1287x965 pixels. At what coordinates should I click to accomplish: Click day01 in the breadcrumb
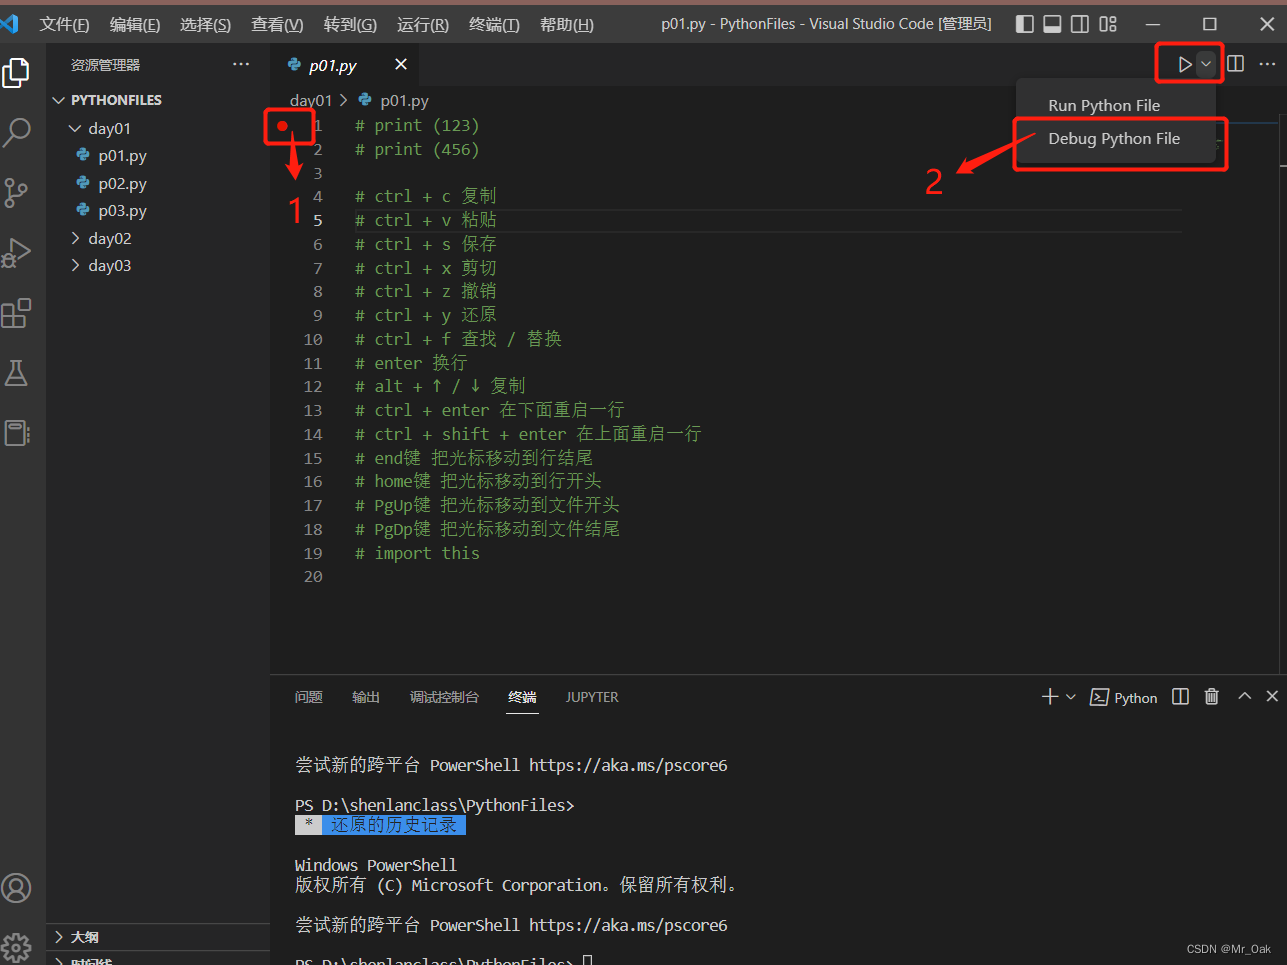[x=310, y=101]
